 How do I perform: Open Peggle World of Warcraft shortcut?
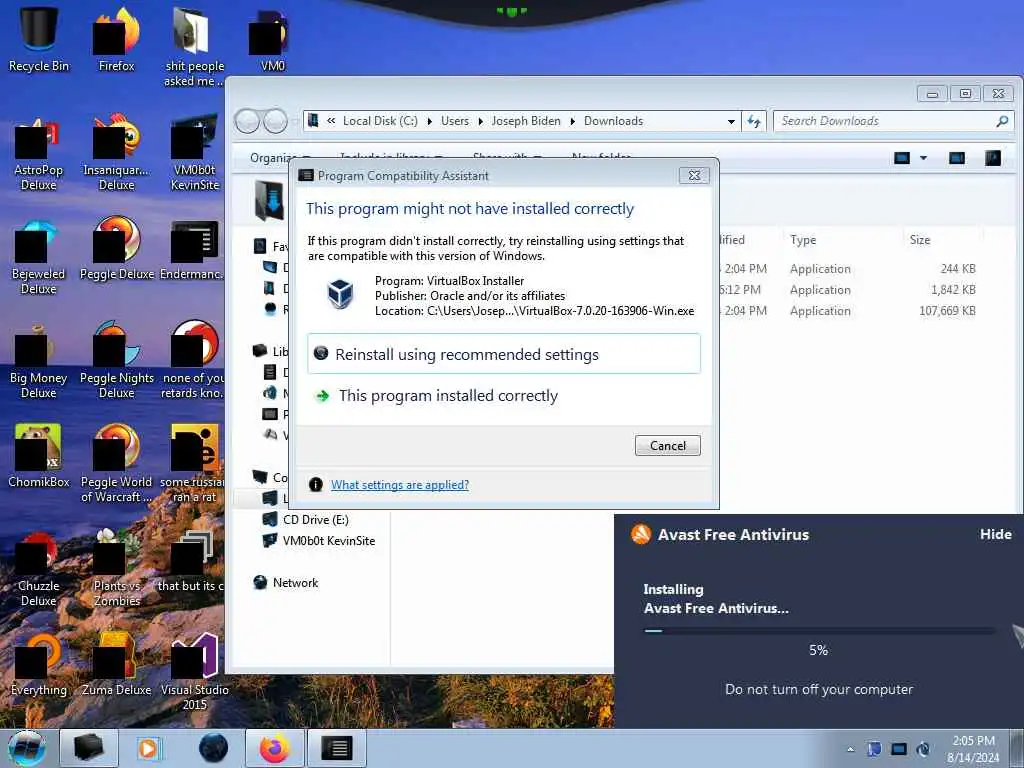116,465
